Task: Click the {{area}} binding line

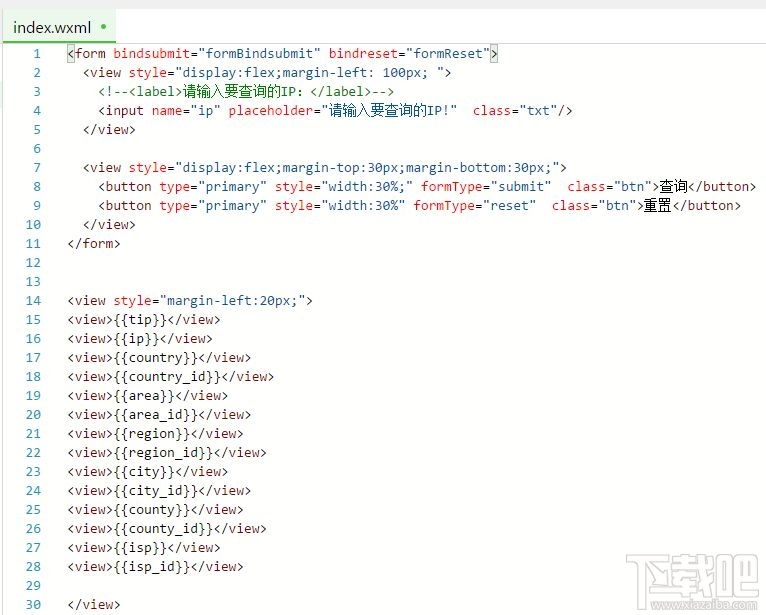Action: pos(148,396)
